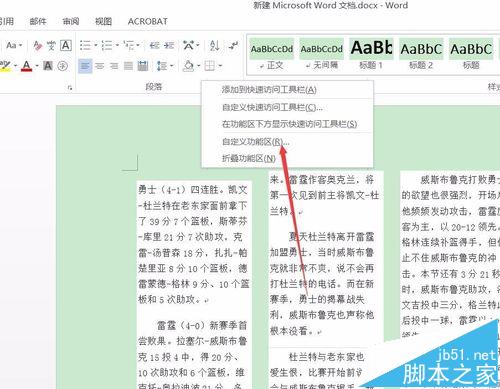Expand the highlight color dropdown arrow

click(15, 66)
